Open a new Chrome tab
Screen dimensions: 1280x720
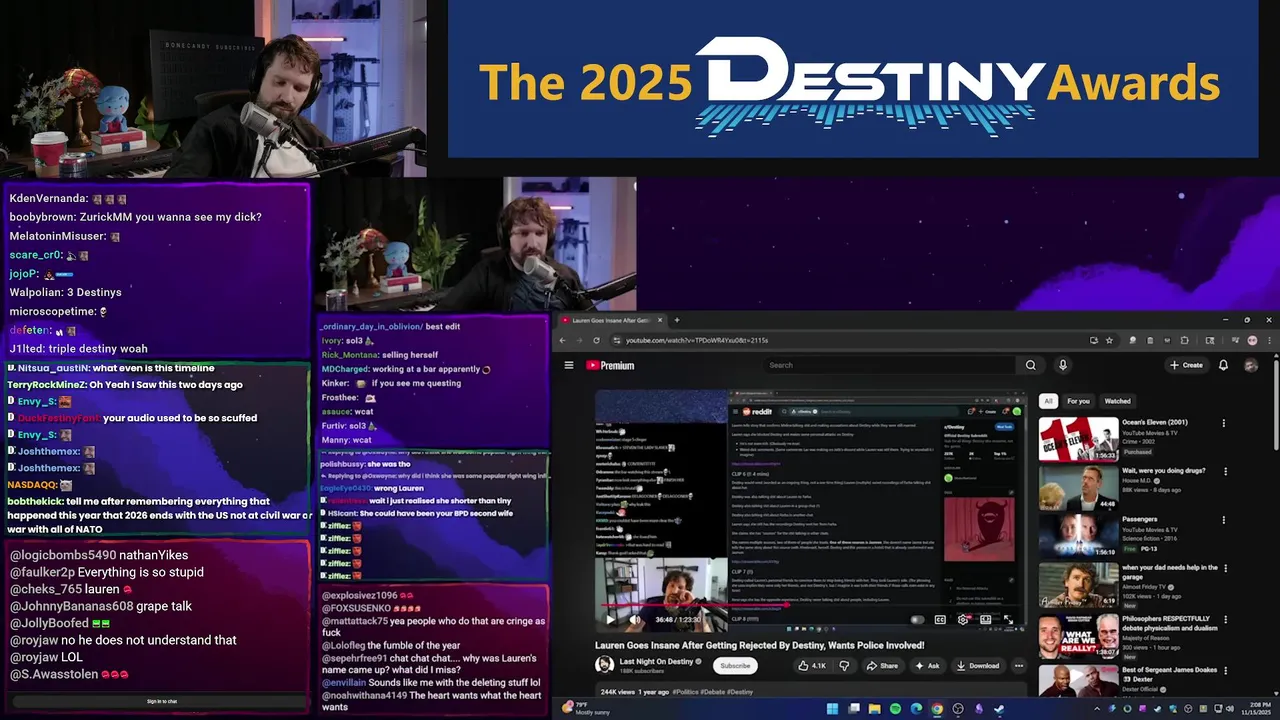677,320
